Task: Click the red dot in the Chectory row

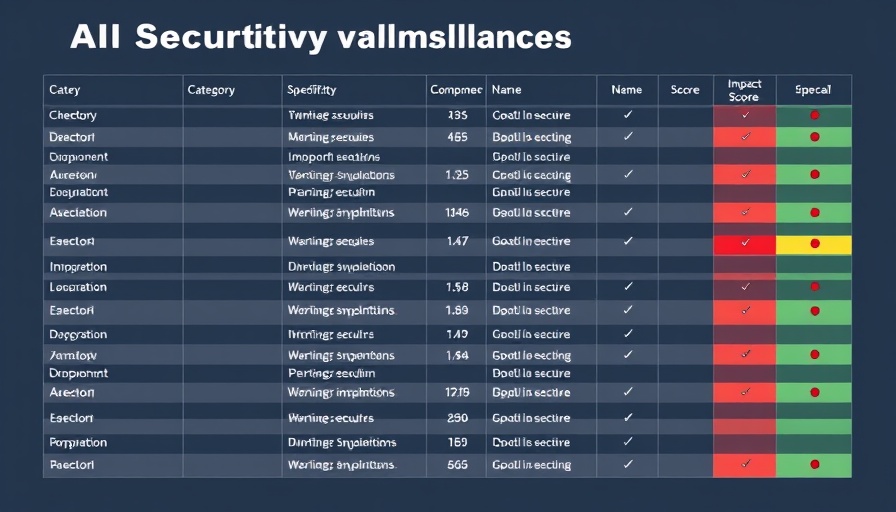Action: (x=815, y=115)
